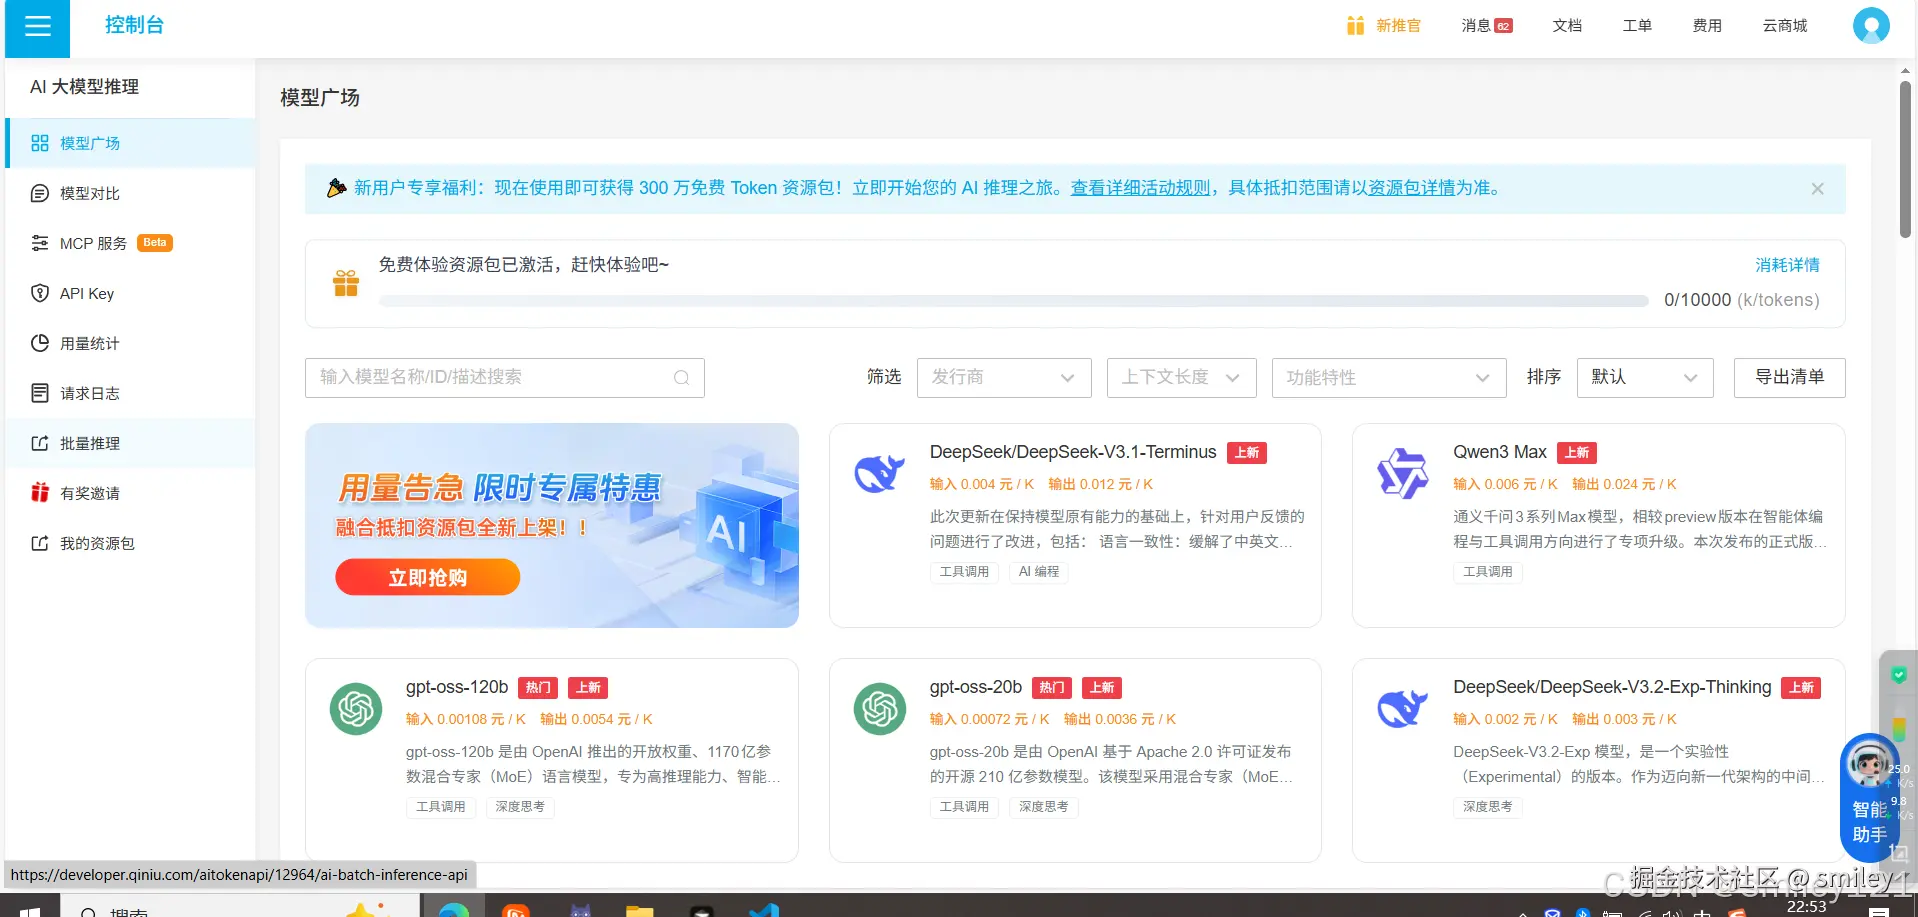This screenshot has width=1918, height=917.
Task: Click the API Key shield icon
Action: [x=40, y=293]
